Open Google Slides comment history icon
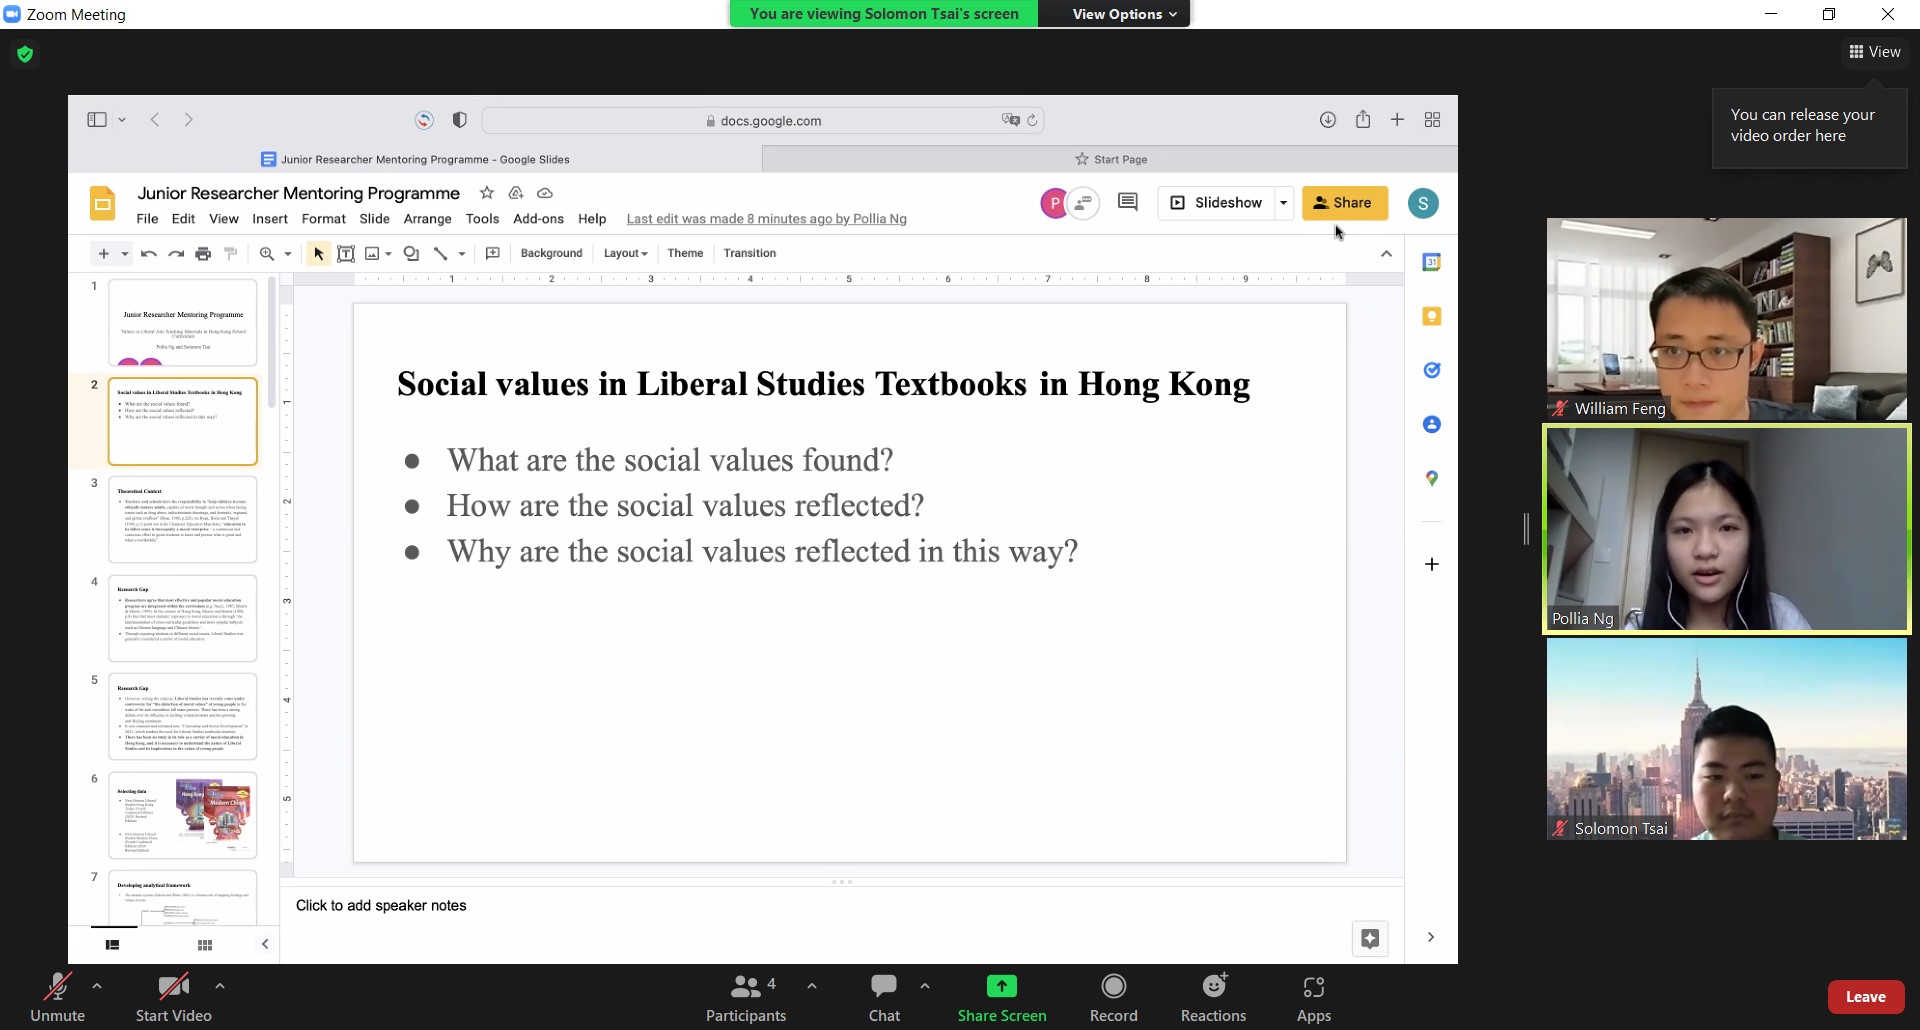The height and width of the screenshot is (1030, 1920). pyautogui.click(x=1127, y=203)
